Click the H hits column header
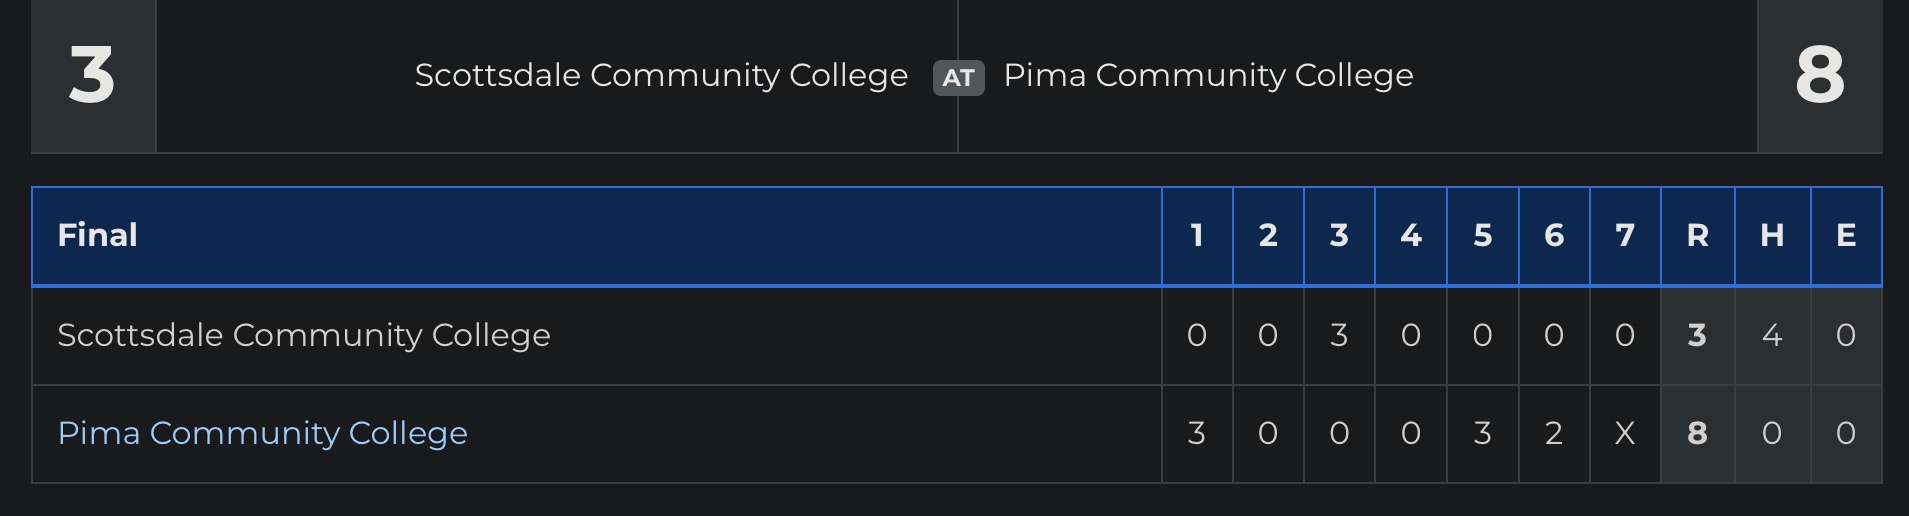 [1772, 235]
